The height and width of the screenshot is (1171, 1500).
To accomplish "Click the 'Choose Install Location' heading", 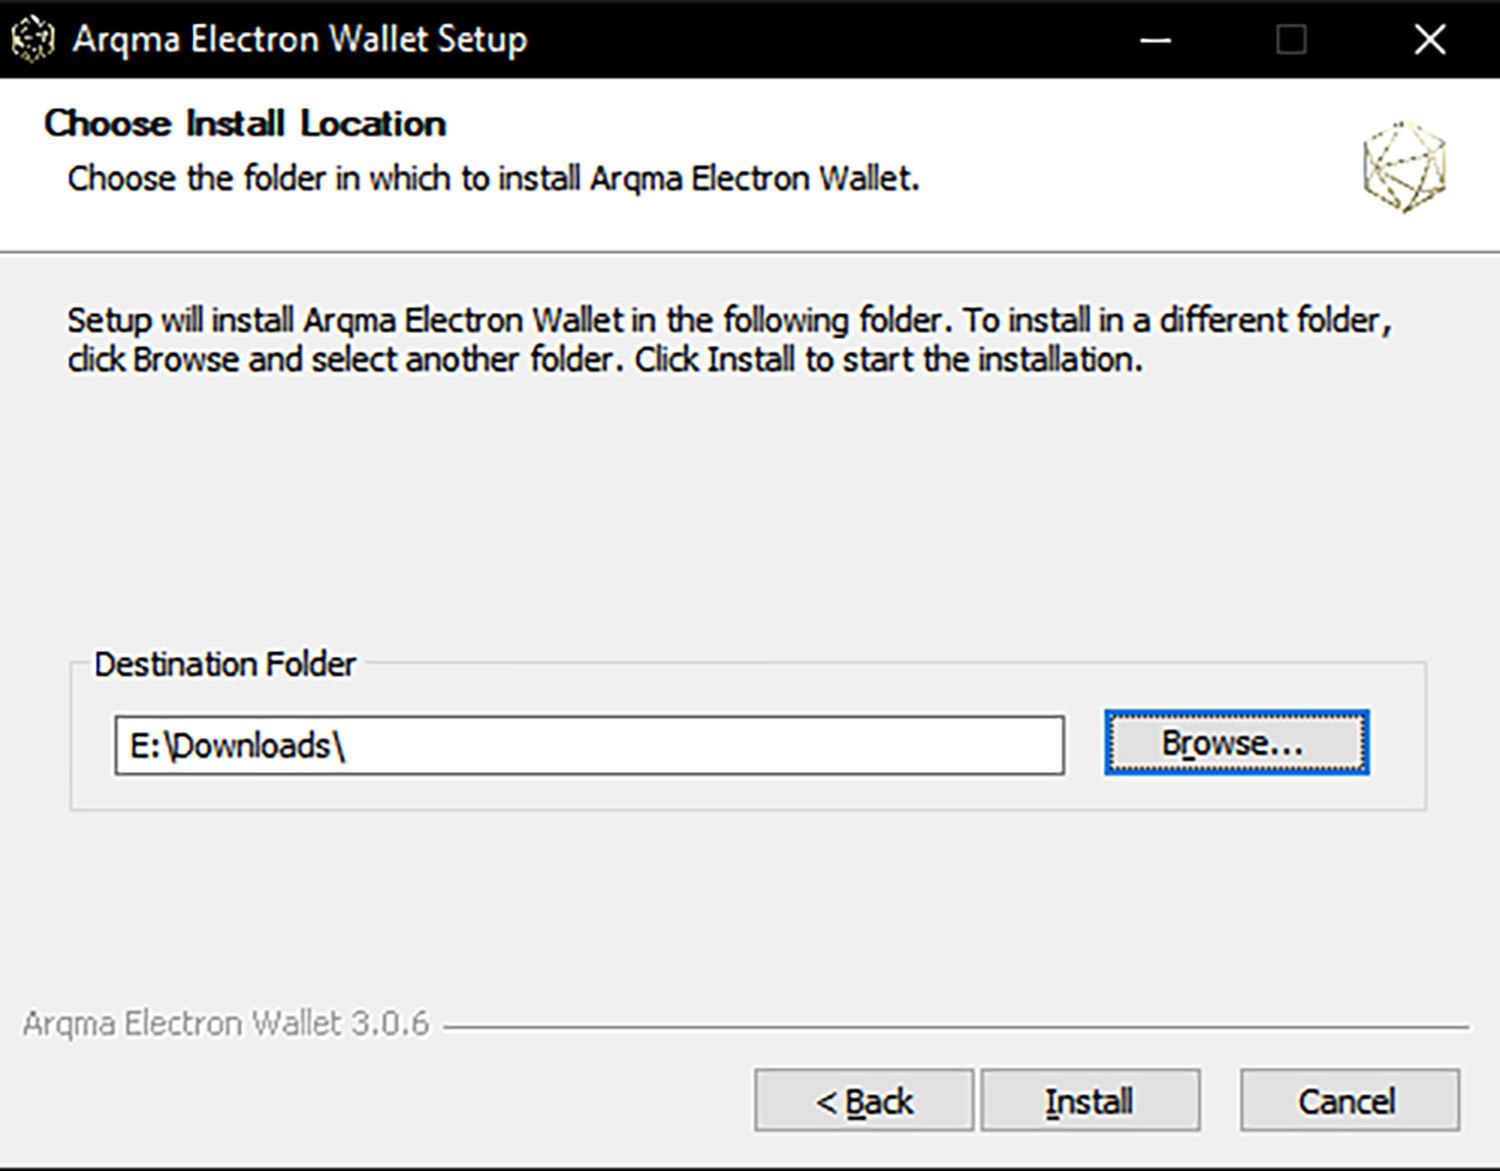I will (245, 123).
